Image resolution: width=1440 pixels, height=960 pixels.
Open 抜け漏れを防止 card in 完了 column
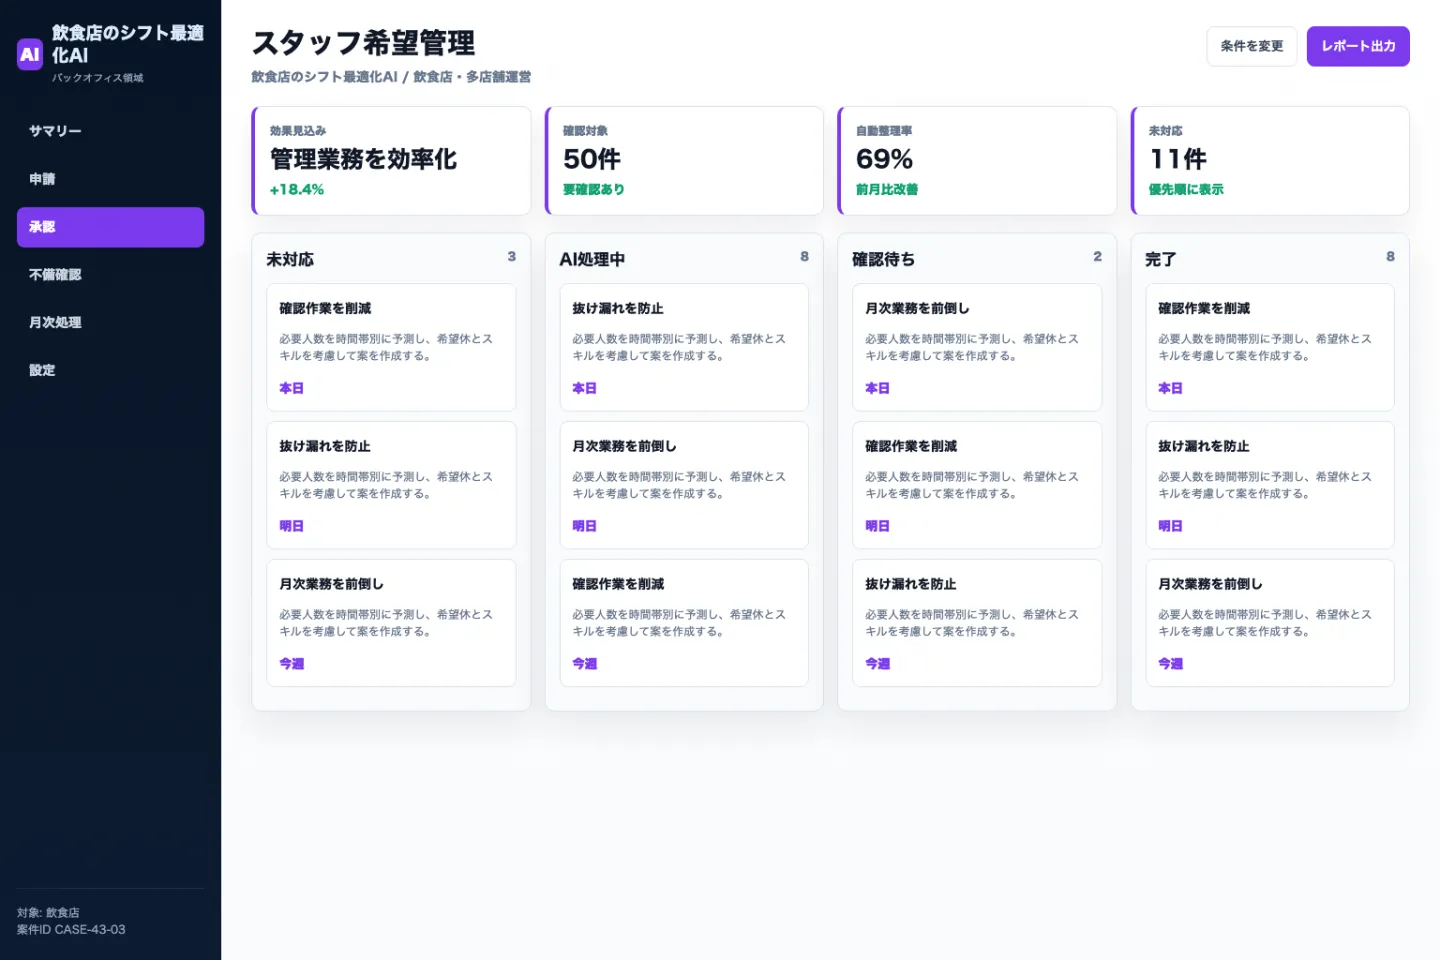tap(1270, 485)
